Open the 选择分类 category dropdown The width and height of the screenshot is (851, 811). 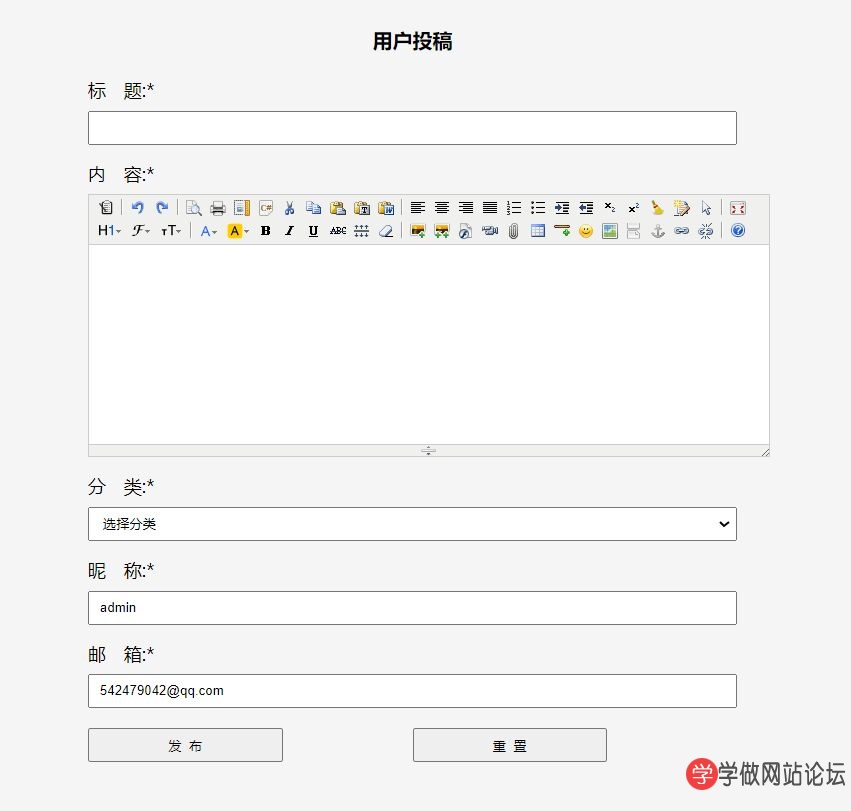point(412,524)
